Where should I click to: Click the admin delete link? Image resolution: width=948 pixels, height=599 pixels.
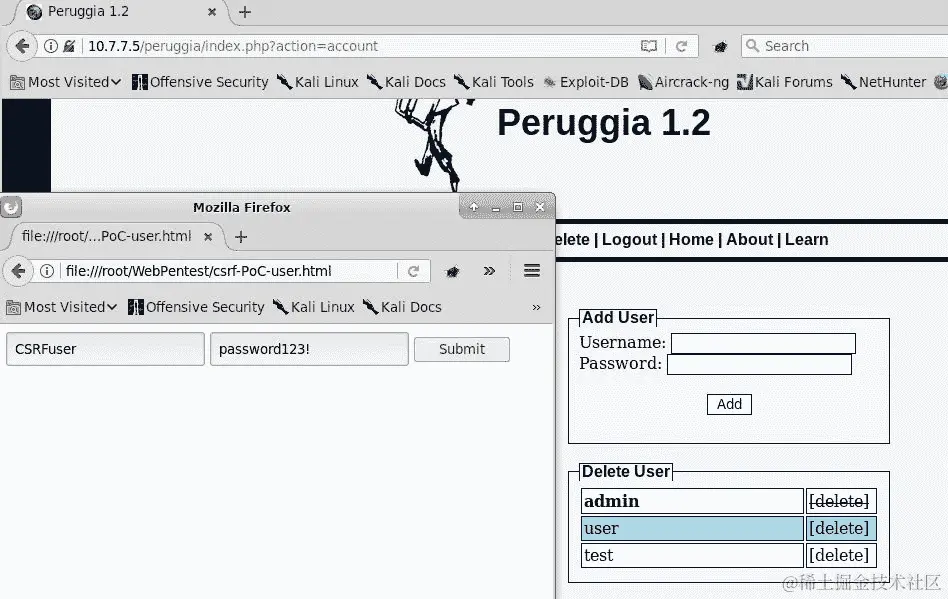(x=839, y=501)
